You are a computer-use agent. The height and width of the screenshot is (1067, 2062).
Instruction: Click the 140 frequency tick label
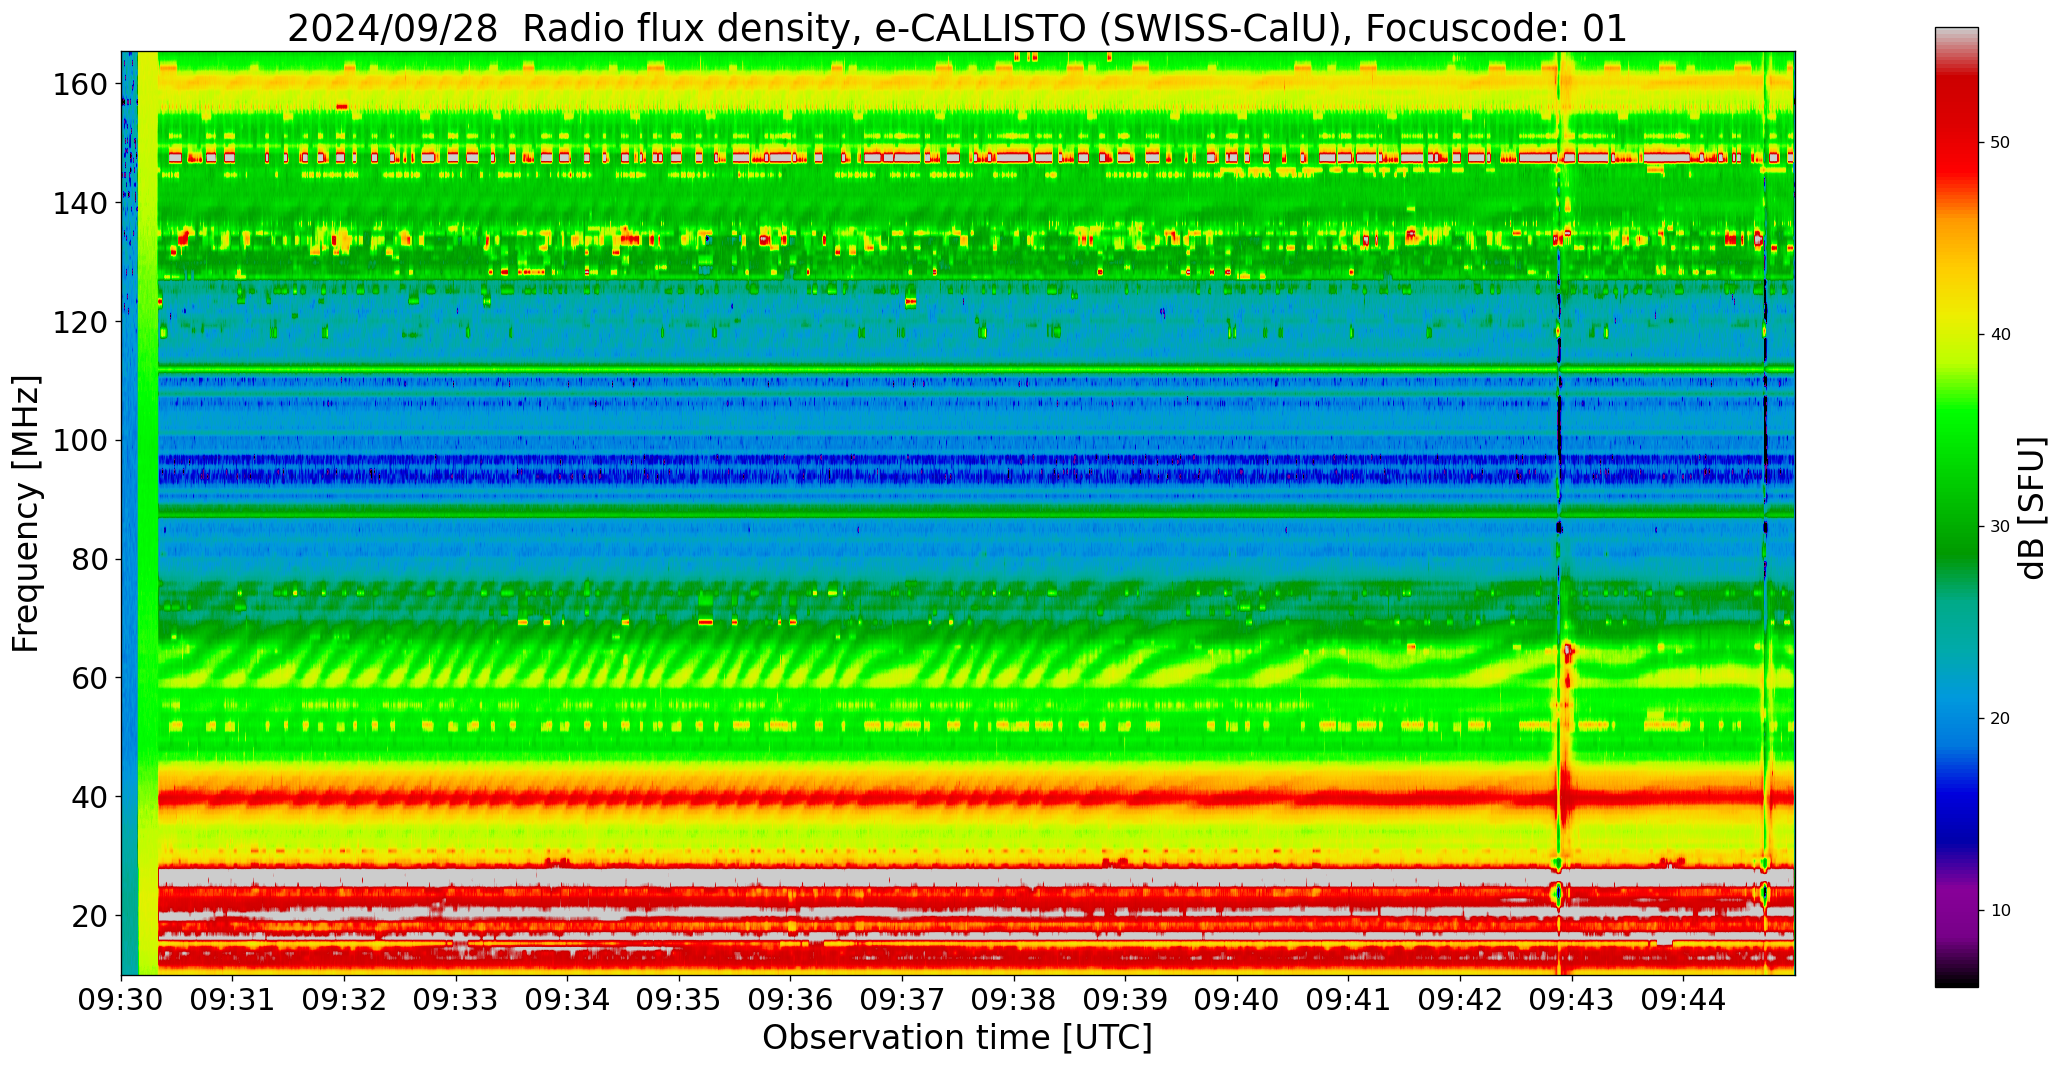coord(80,203)
